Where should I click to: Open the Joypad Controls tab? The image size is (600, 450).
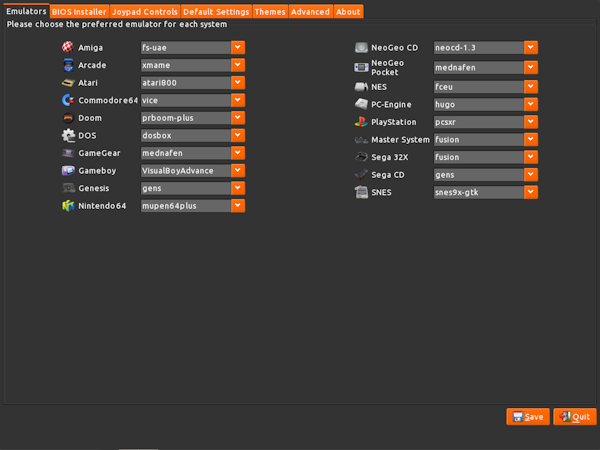(x=145, y=12)
